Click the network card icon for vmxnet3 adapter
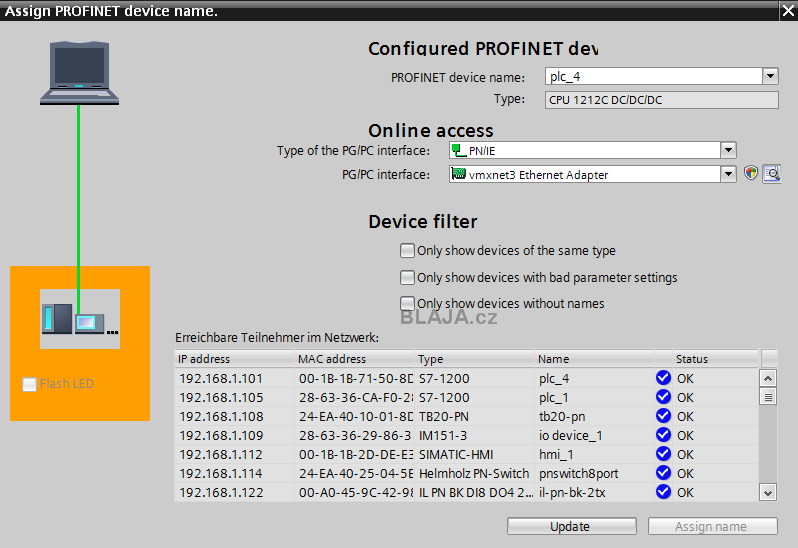 [x=459, y=174]
